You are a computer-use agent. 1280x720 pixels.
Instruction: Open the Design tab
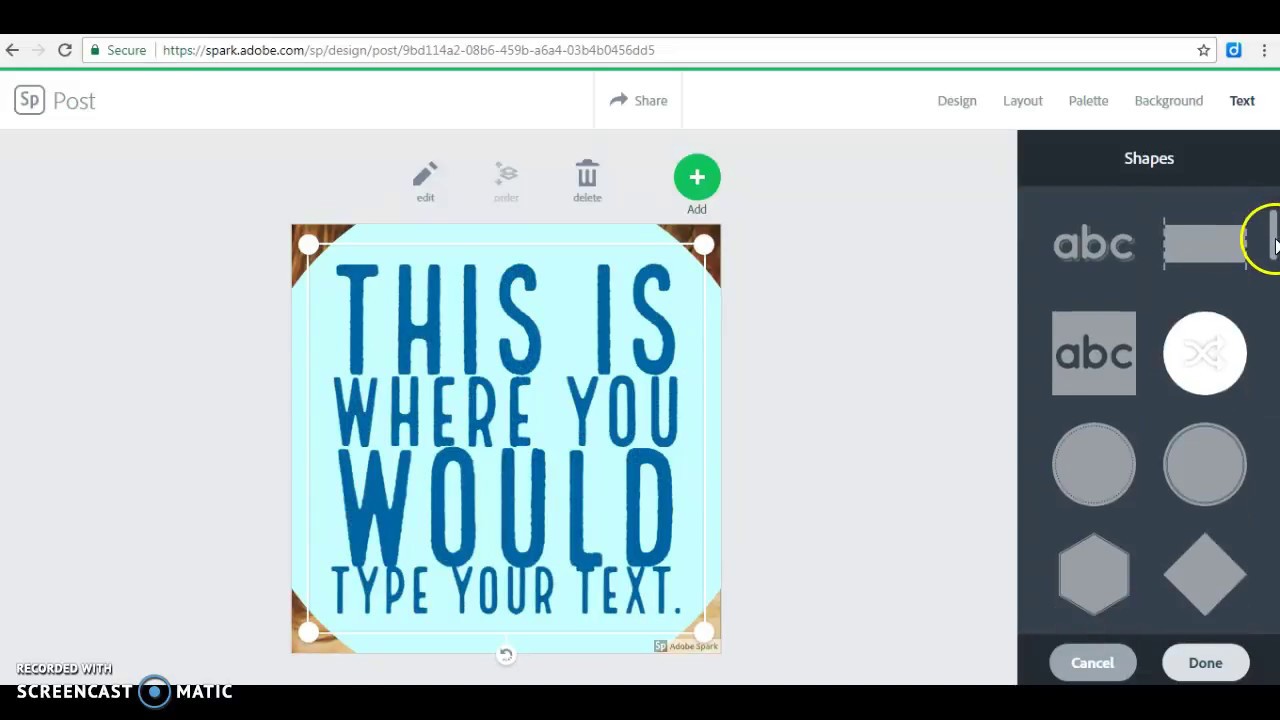point(957,100)
